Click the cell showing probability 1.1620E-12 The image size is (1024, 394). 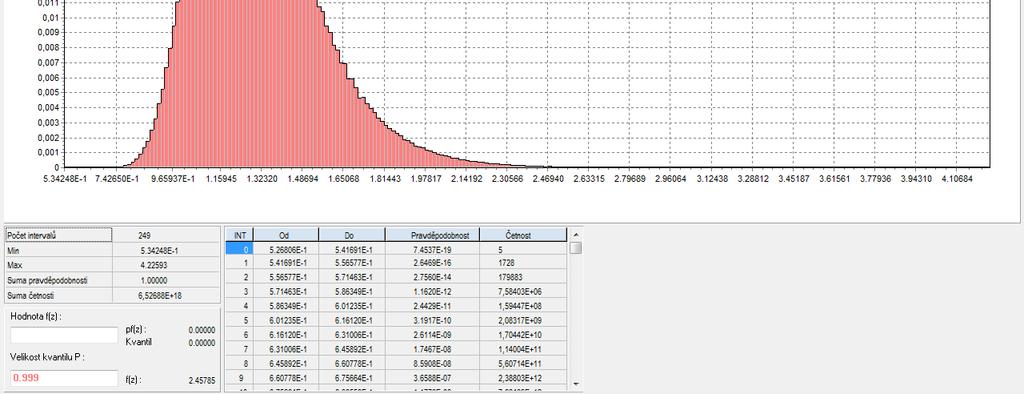coord(432,291)
